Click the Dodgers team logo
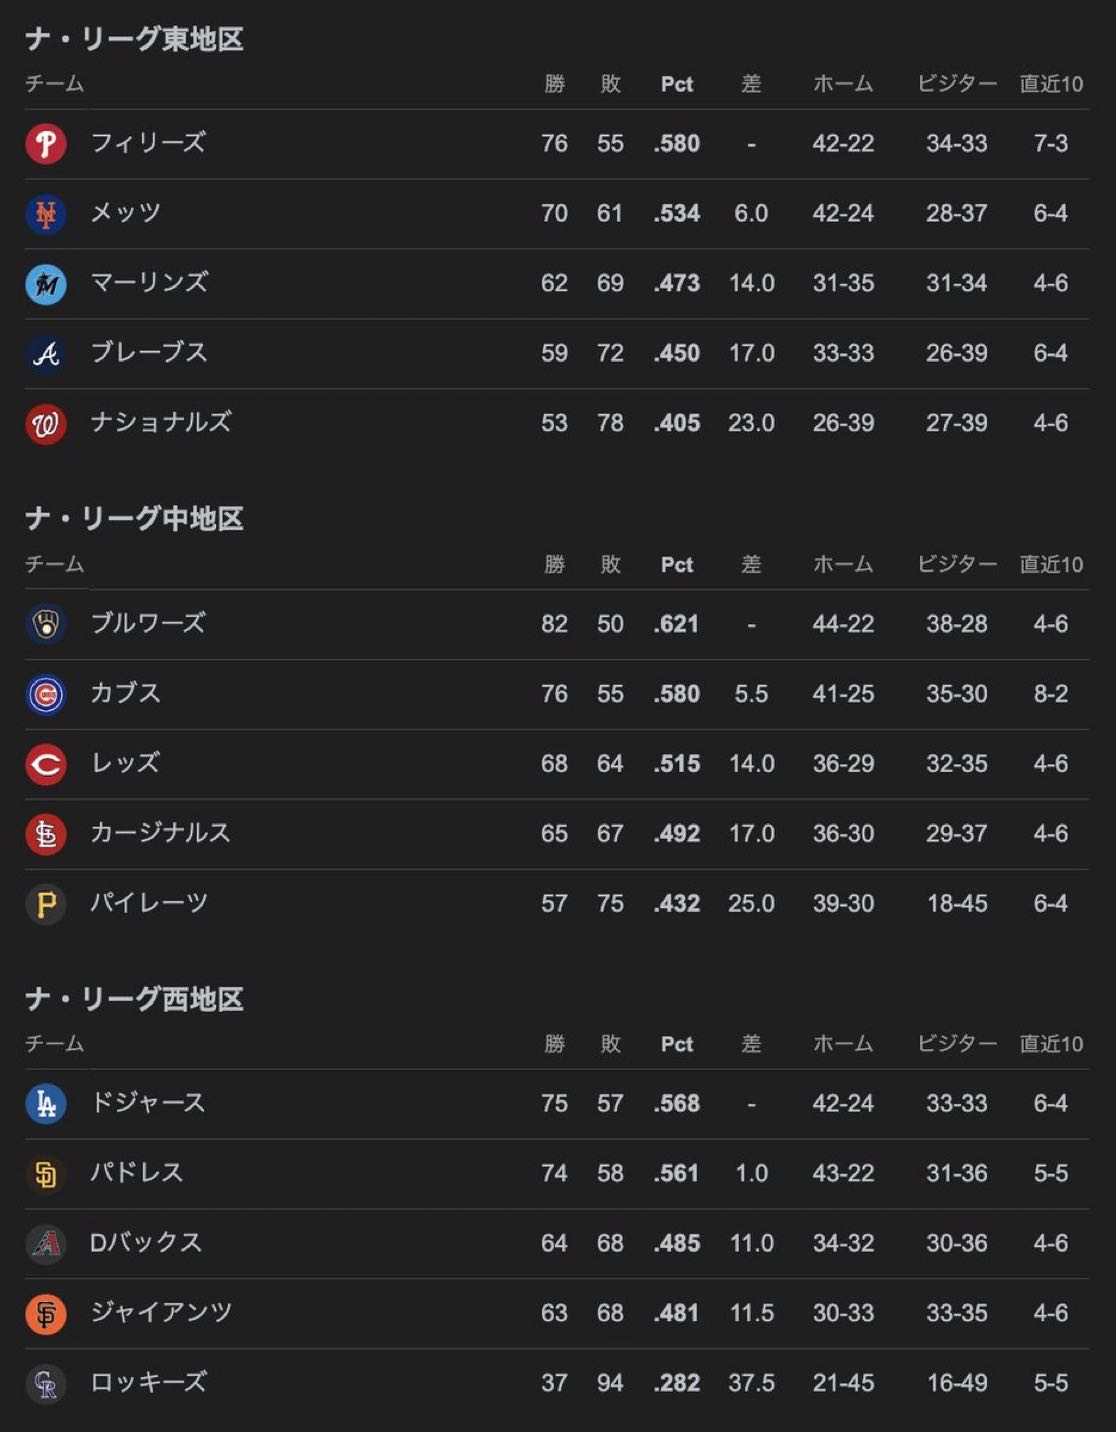 (x=46, y=1104)
